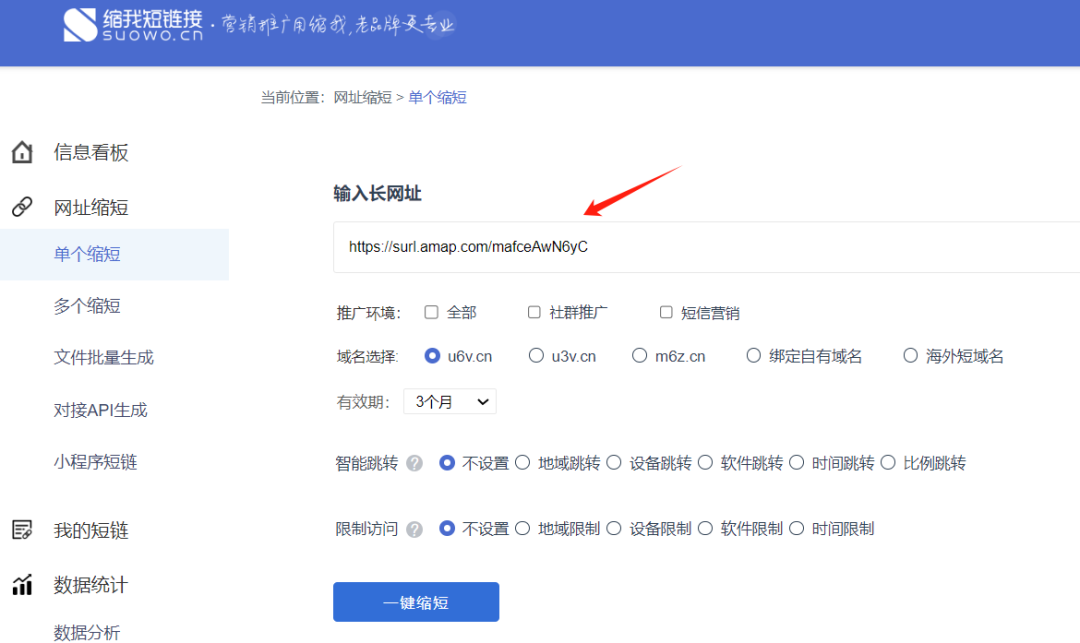Click the list icon beside 我的短链
This screenshot has height=643, width=1080.
click(x=22, y=531)
